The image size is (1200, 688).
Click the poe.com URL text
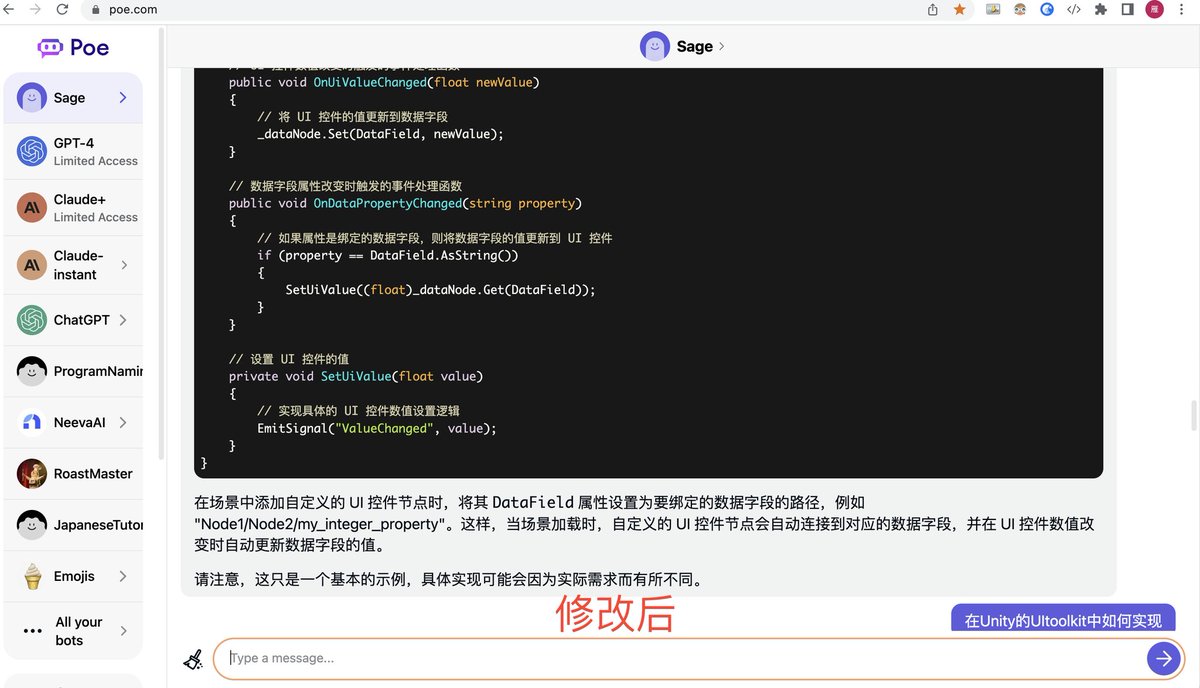click(131, 10)
